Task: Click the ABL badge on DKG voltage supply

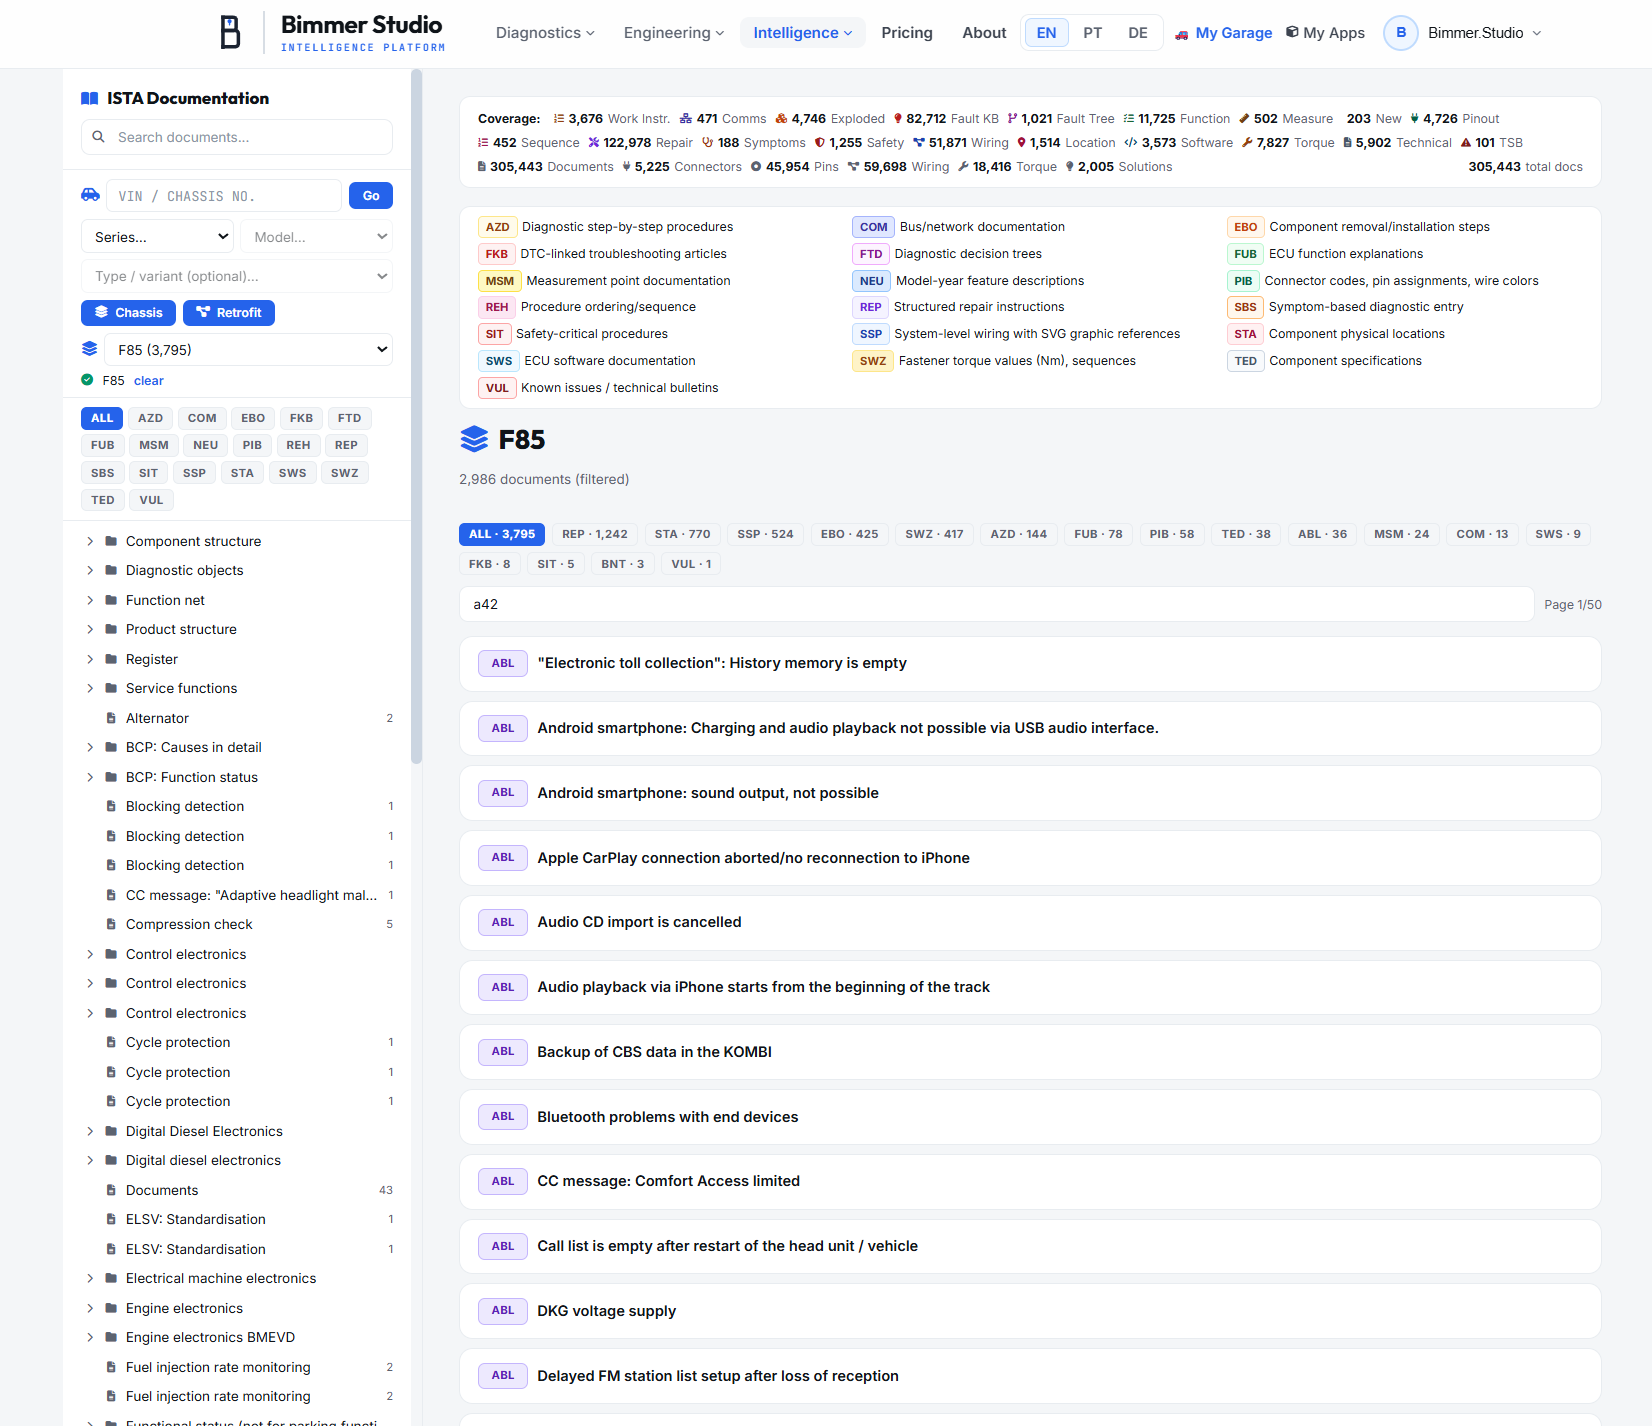Action: point(503,1311)
